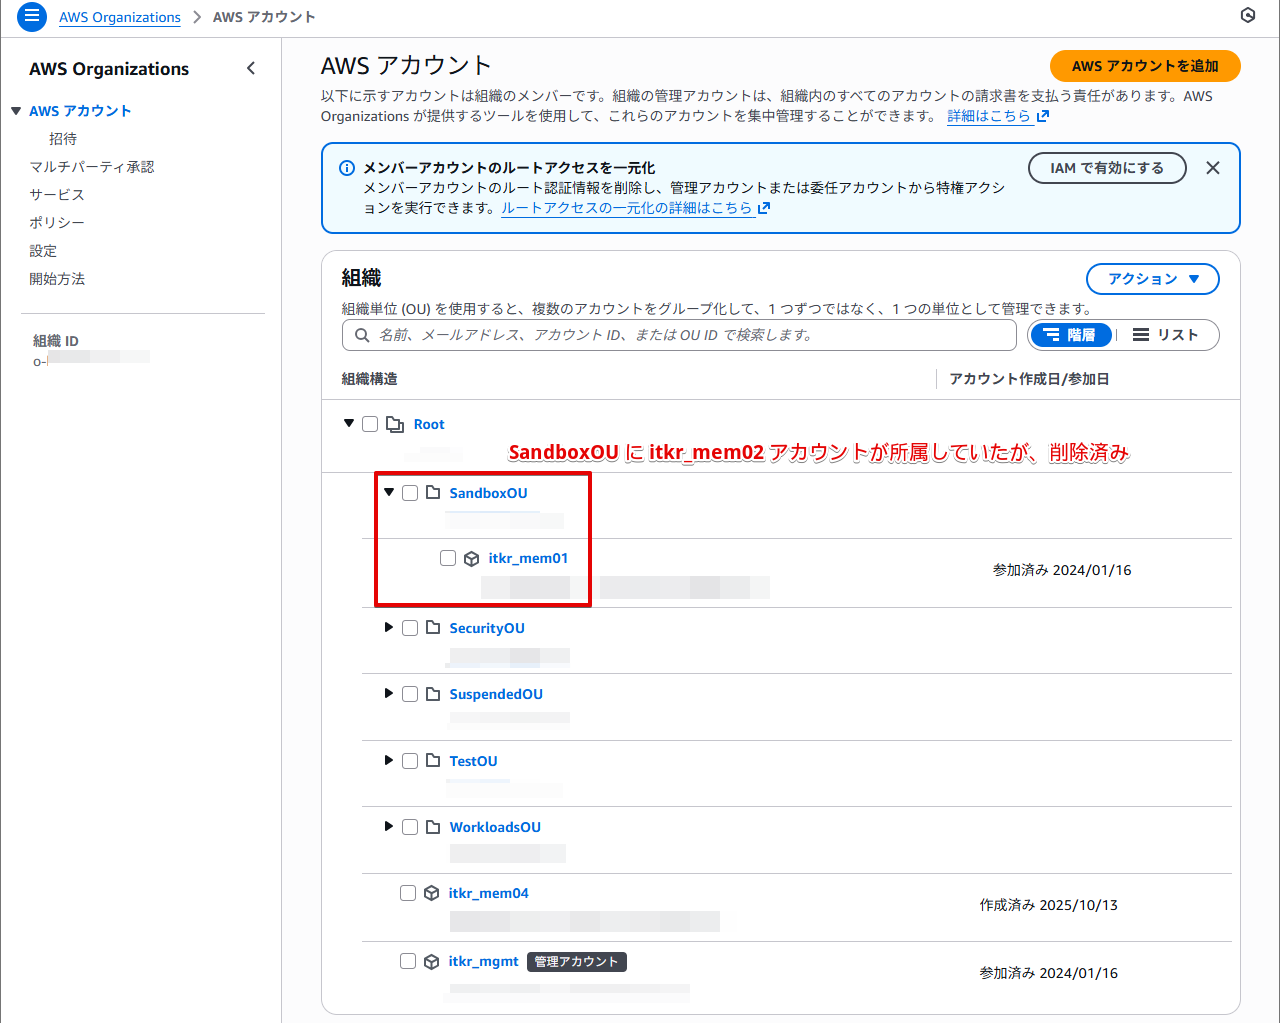Screen dimensions: 1280x1023
Task: Open マルチパーティ承認 in the sidebar
Action: 92,167
